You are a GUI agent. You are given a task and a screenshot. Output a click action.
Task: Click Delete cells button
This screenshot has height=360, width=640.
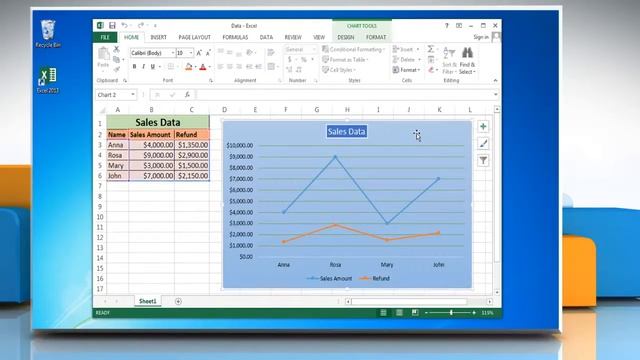tap(407, 60)
